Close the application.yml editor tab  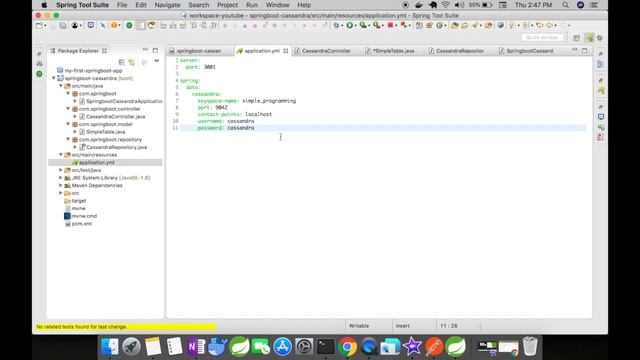tap(286, 51)
